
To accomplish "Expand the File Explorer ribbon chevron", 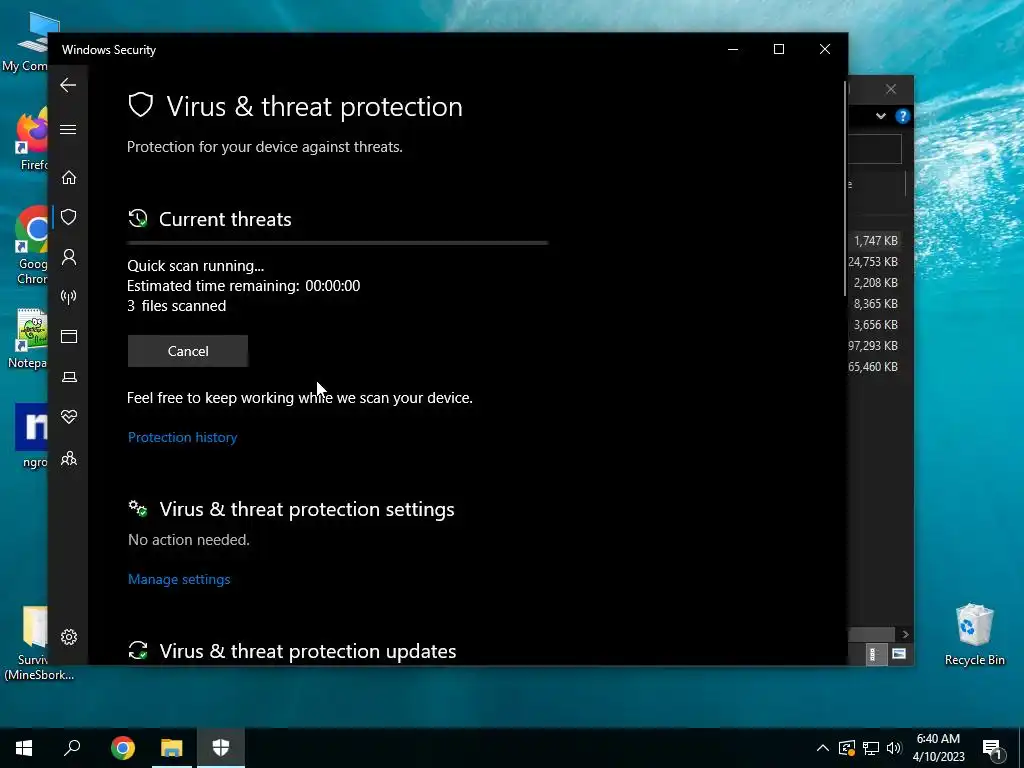I will (x=881, y=116).
